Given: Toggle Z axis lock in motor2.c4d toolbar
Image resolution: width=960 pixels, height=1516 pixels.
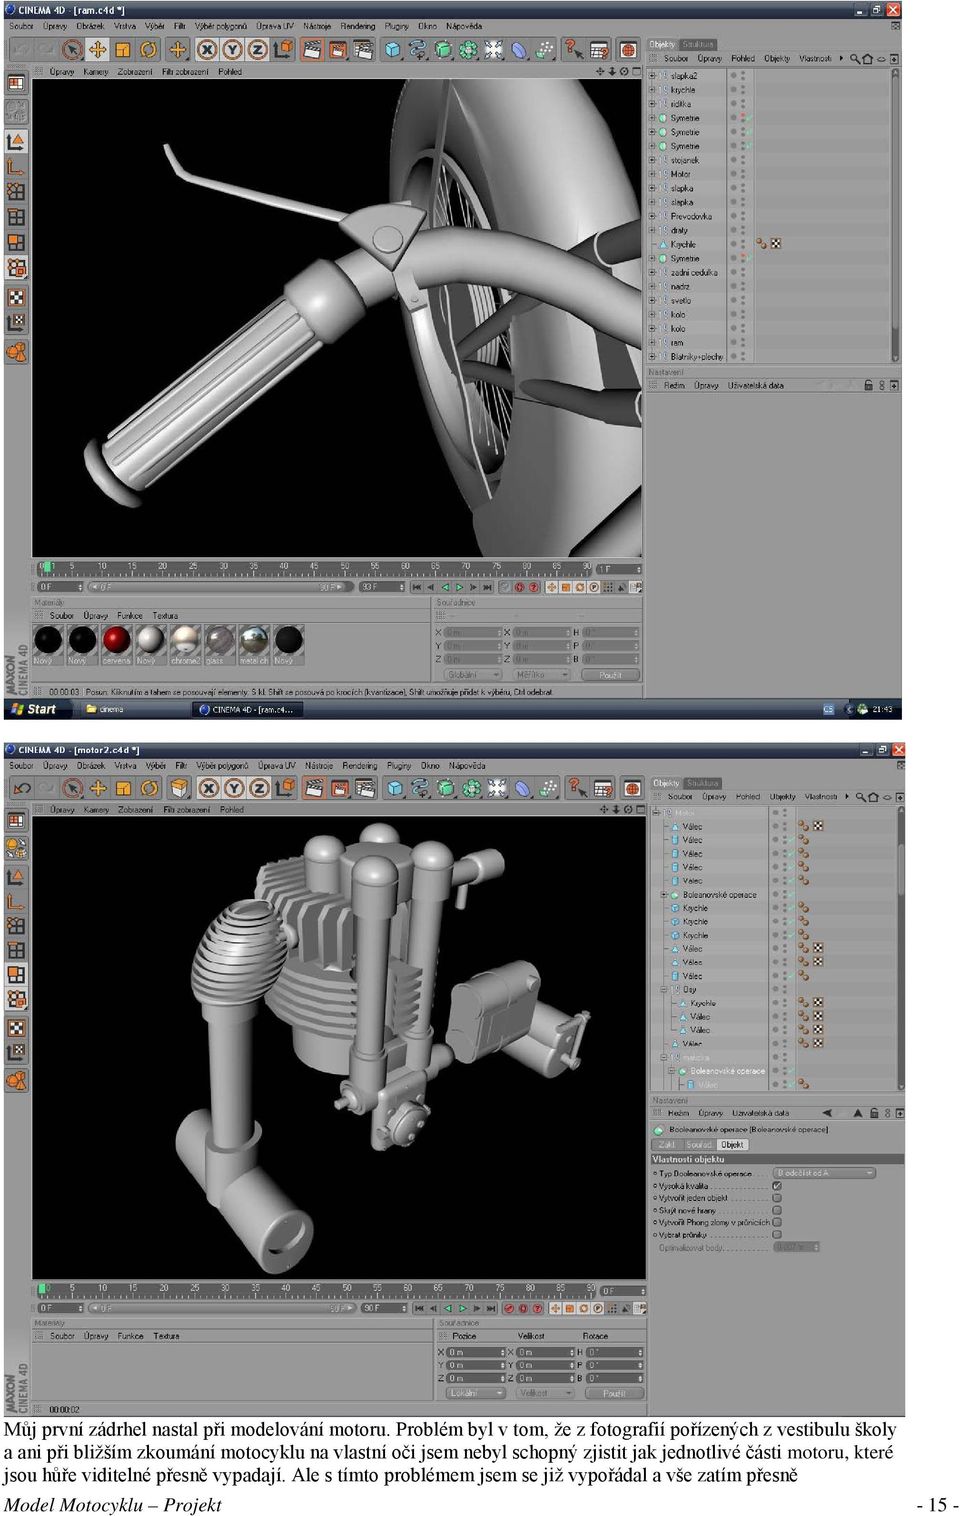Looking at the screenshot, I should [259, 788].
